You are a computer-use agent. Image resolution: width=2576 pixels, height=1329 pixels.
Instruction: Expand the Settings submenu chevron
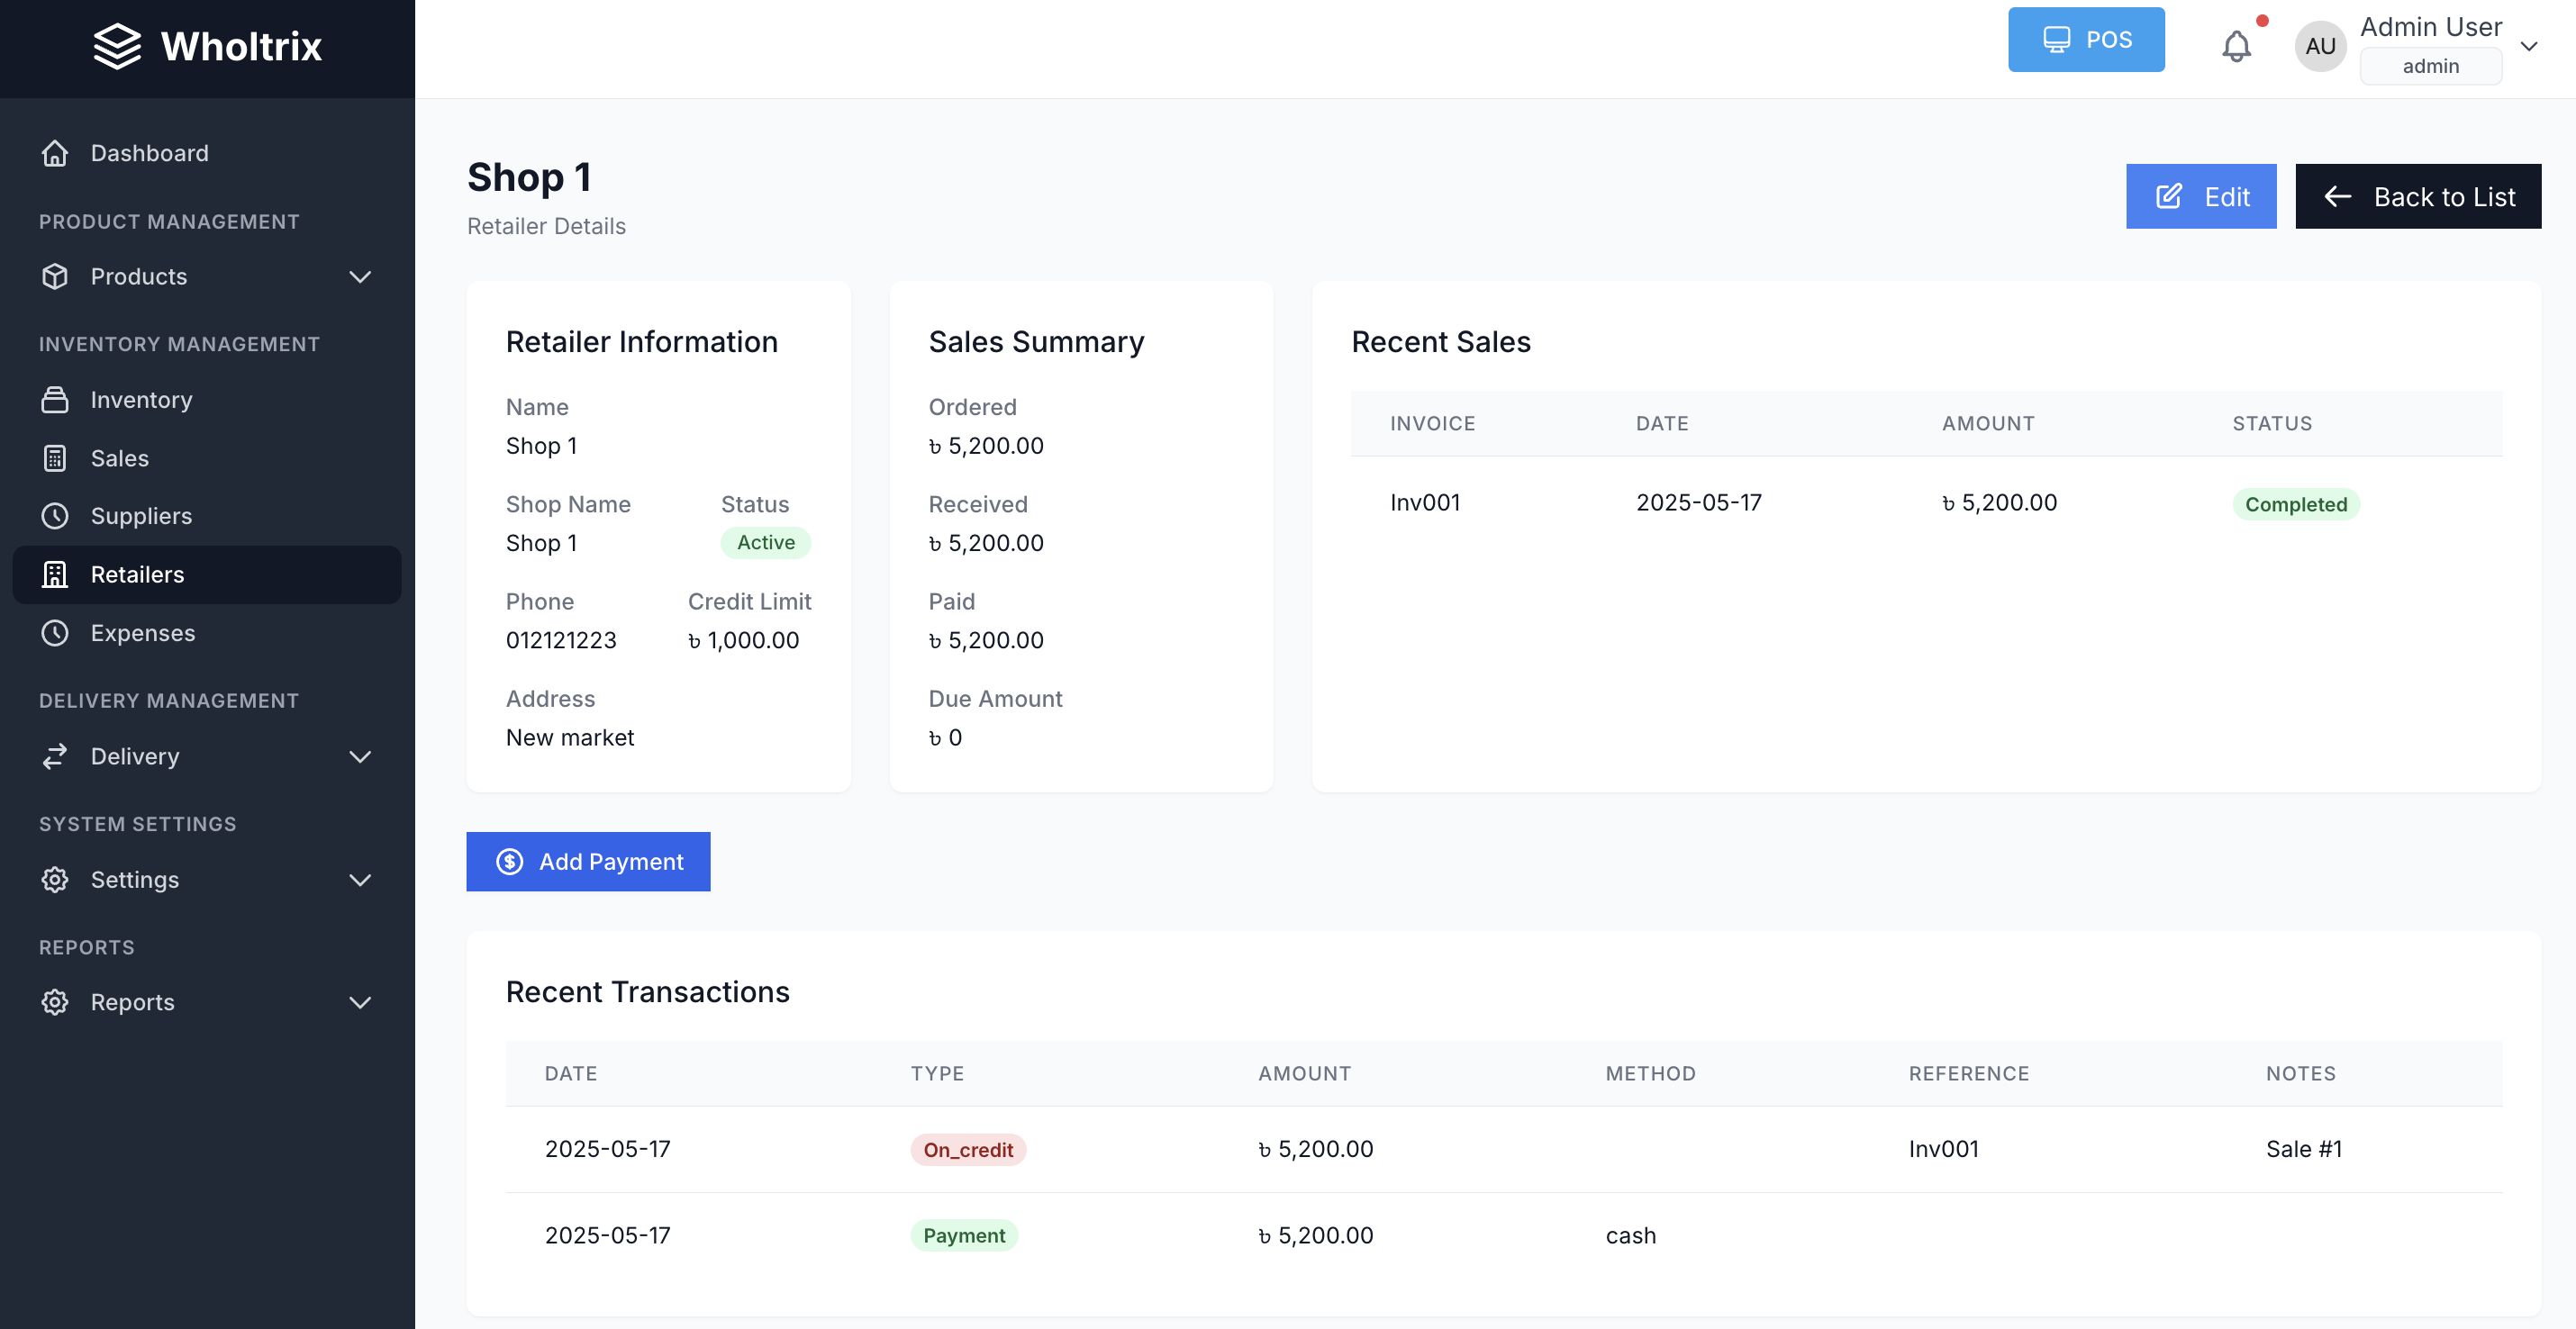click(x=360, y=880)
